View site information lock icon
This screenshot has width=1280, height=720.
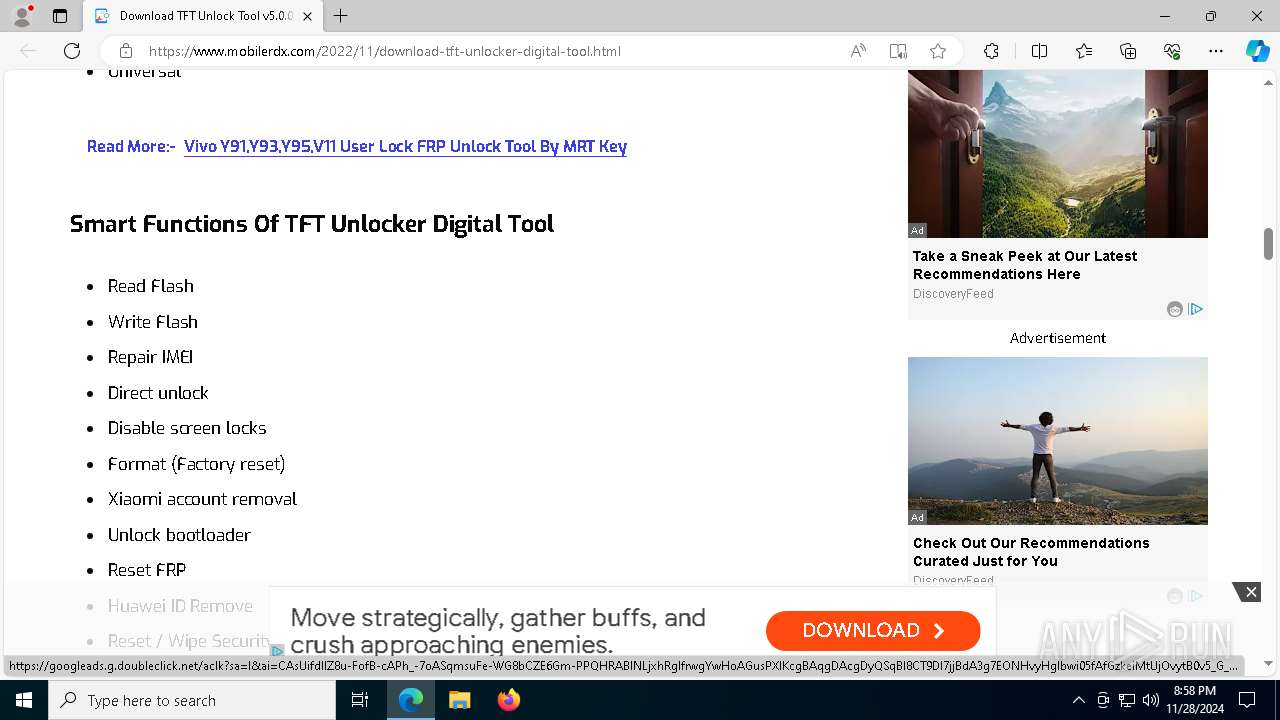(x=126, y=51)
